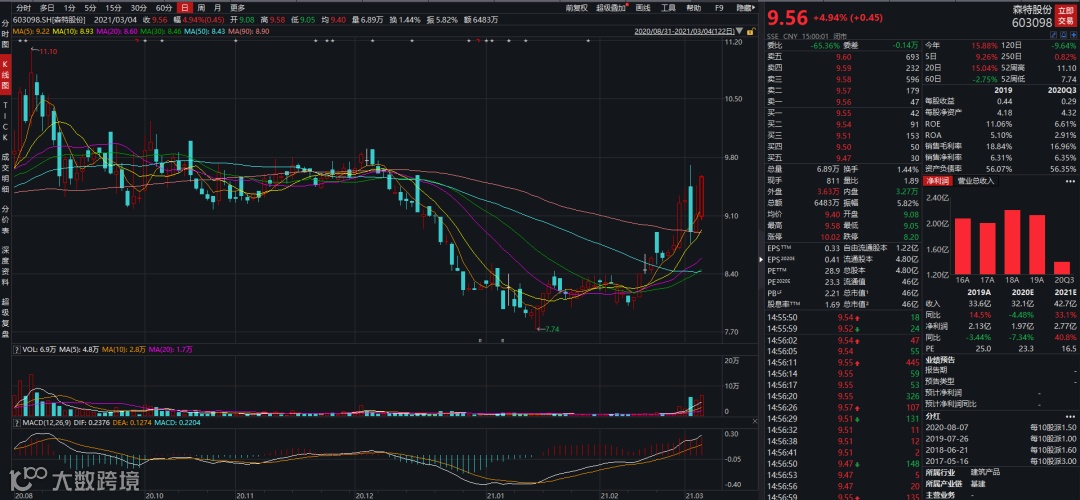The image size is (1080, 500).
Task: Open the 工具 tools menu
Action: coord(668,8)
